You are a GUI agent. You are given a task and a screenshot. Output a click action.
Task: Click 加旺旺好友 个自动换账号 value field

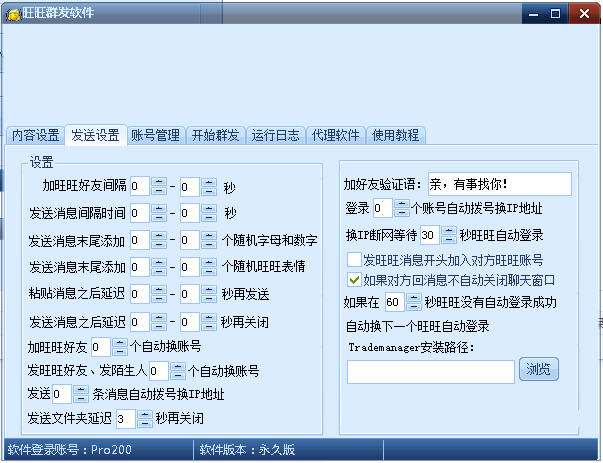[x=101, y=347]
